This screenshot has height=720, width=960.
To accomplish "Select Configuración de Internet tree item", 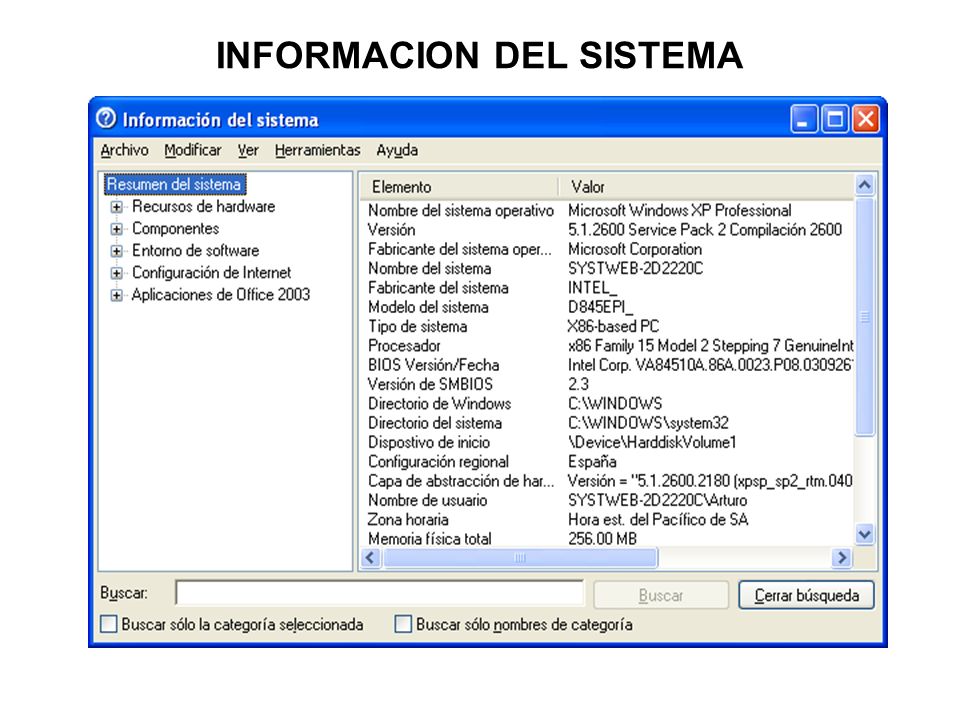I will click(x=211, y=272).
